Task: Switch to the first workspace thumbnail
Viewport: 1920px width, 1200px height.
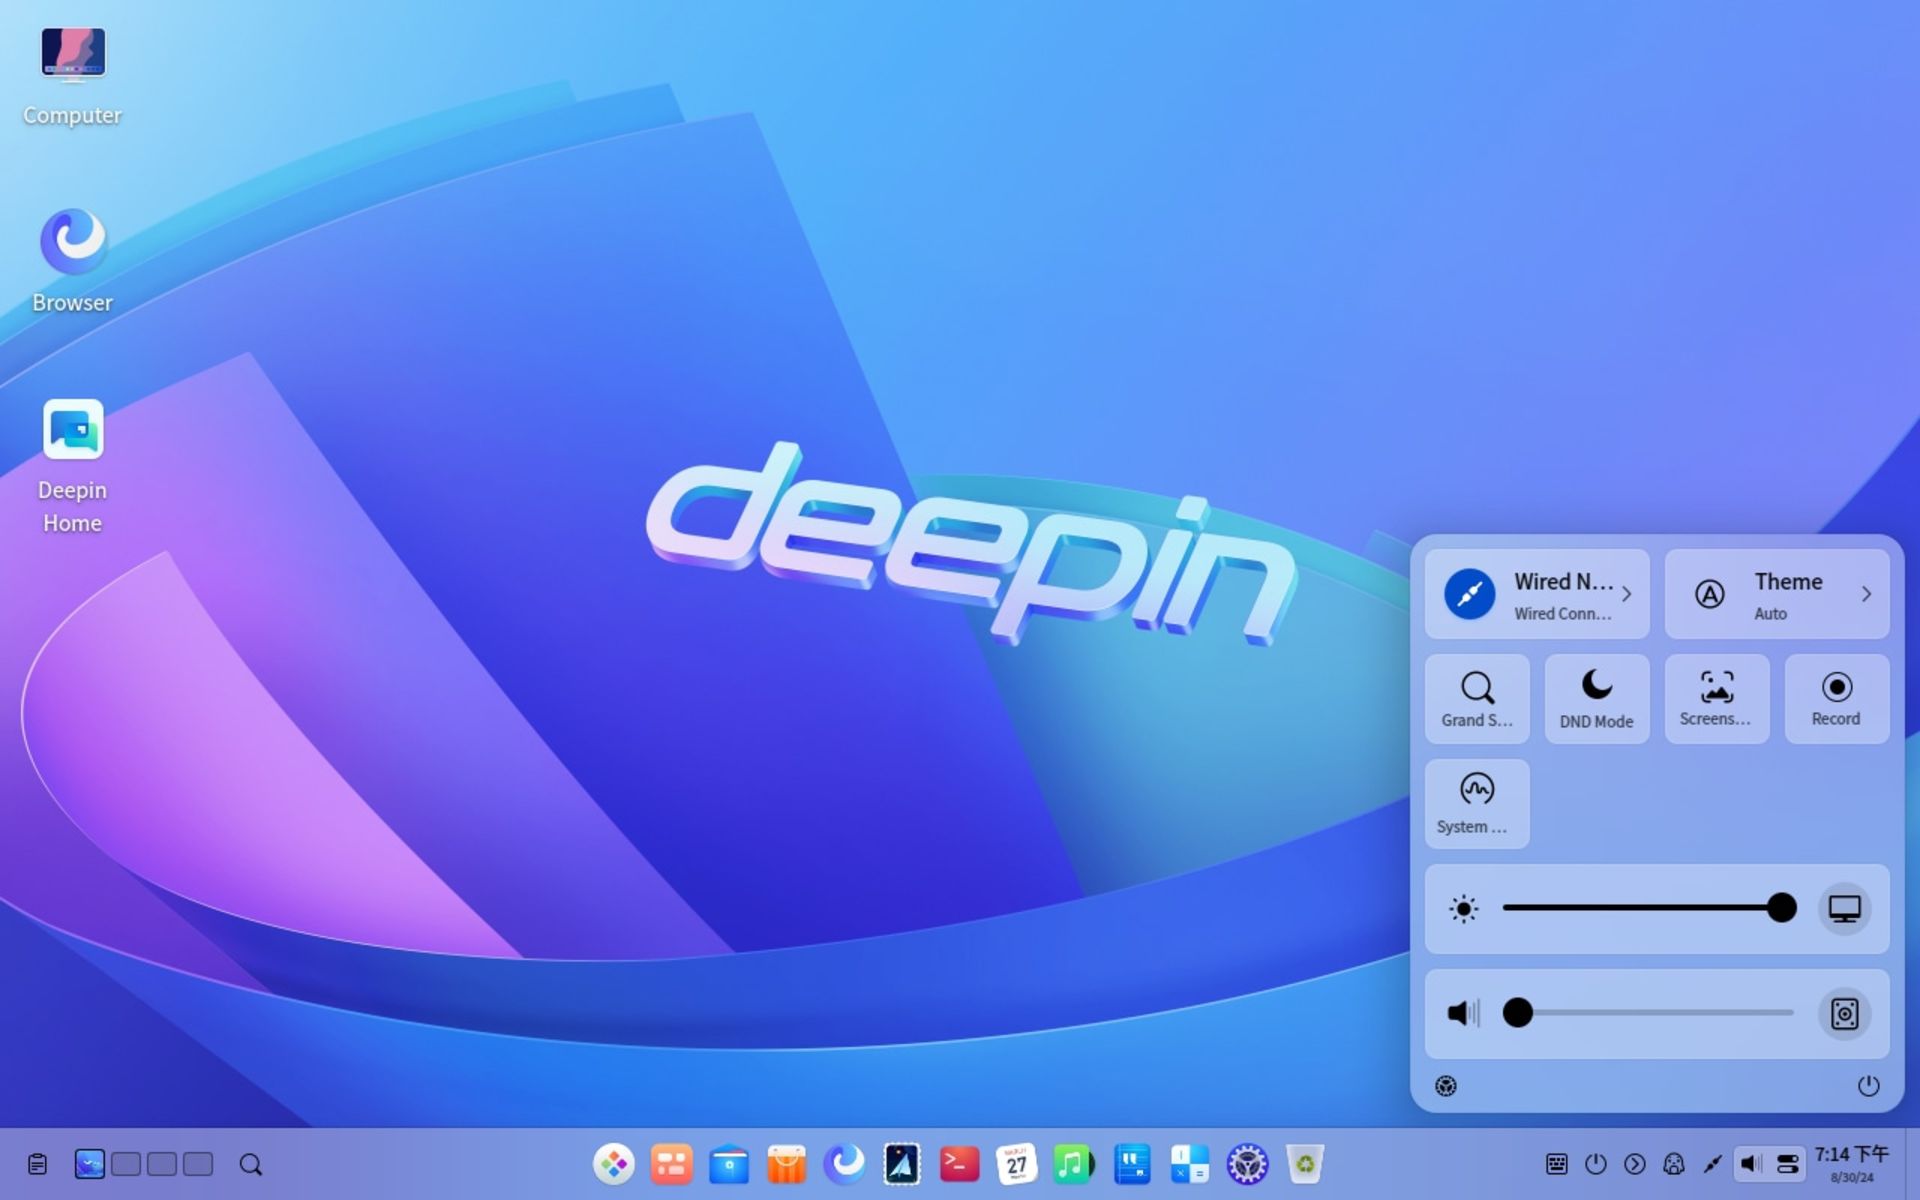Action: 89,1164
